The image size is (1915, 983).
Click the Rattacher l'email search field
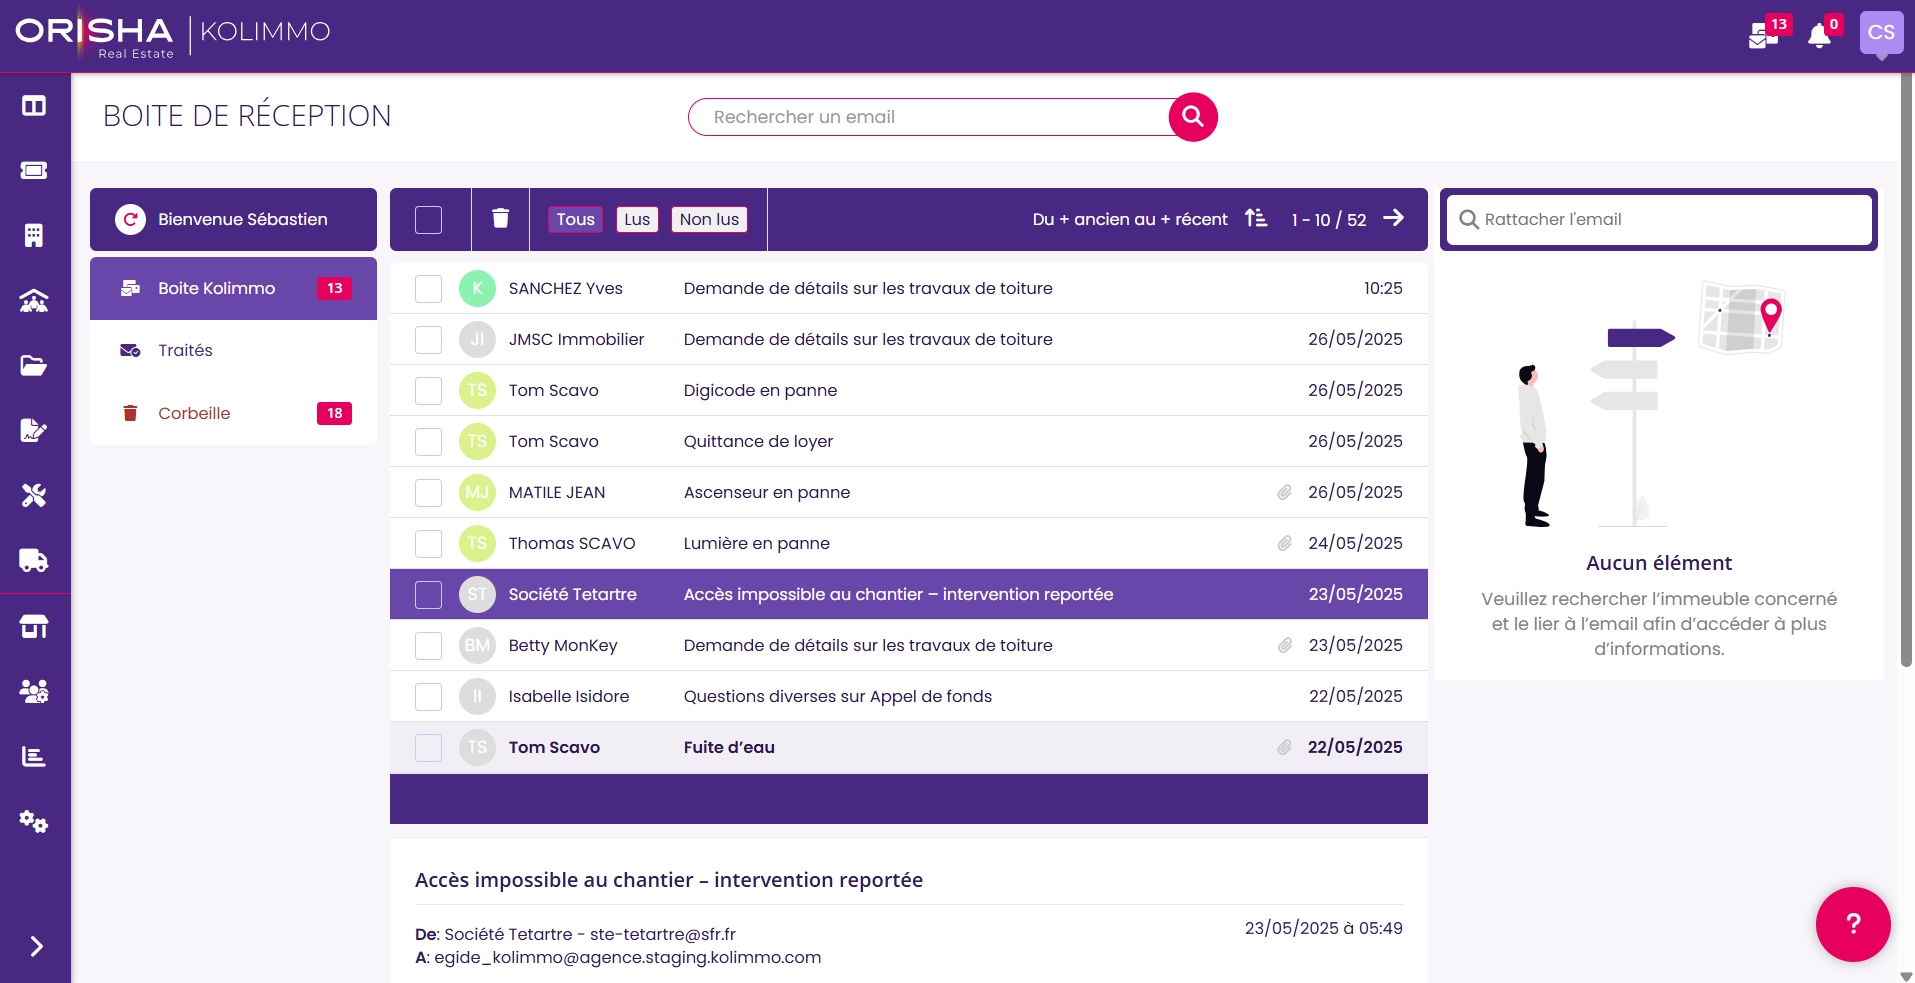point(1659,219)
